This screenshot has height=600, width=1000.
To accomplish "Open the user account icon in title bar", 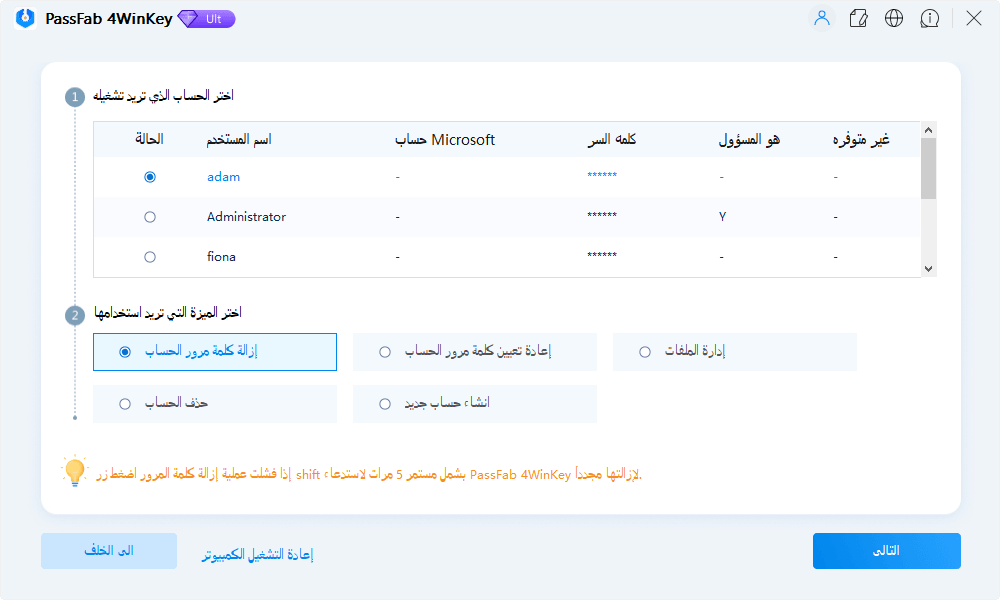I will pos(821,18).
